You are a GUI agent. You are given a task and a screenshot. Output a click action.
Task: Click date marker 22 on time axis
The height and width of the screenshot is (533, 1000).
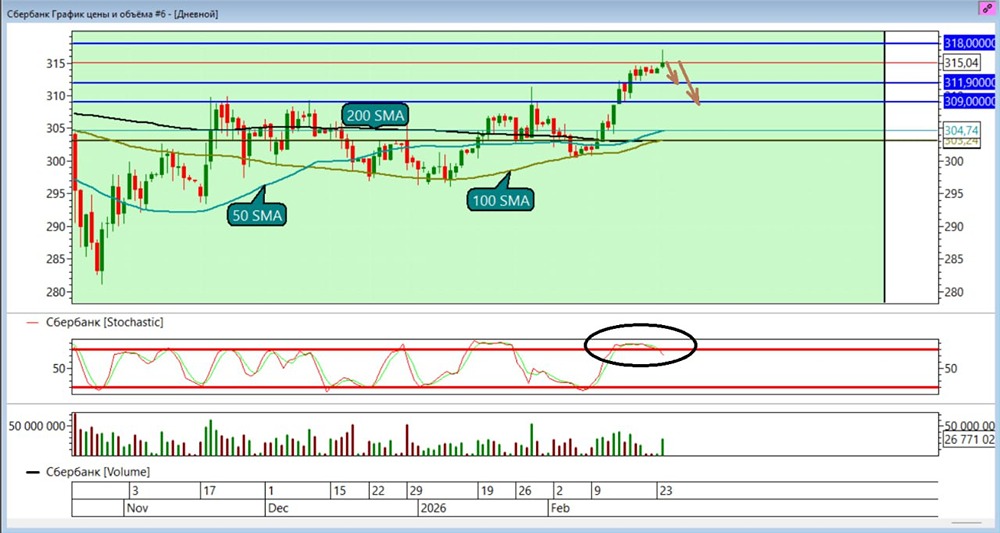coord(378,491)
